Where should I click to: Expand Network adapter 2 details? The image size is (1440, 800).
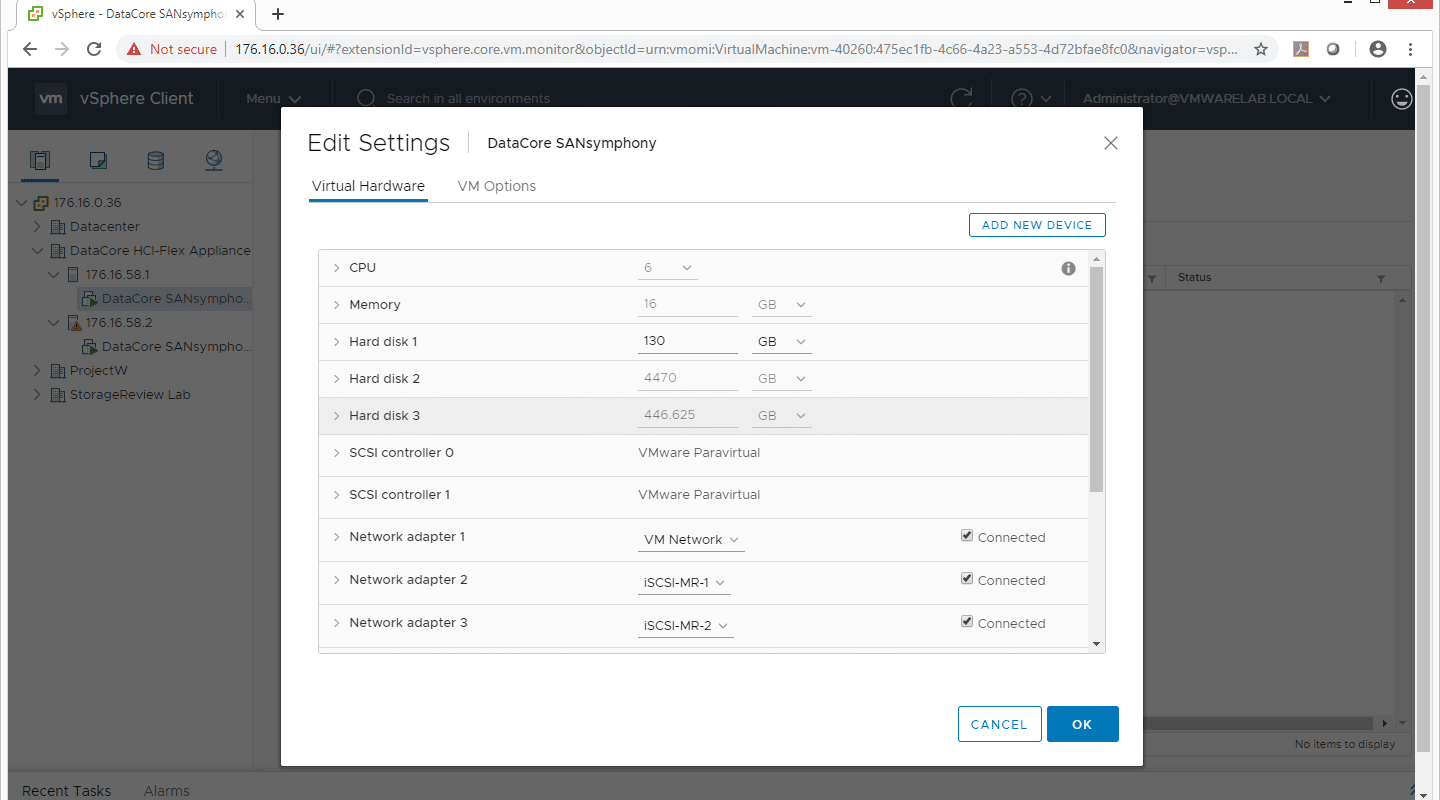coord(337,580)
